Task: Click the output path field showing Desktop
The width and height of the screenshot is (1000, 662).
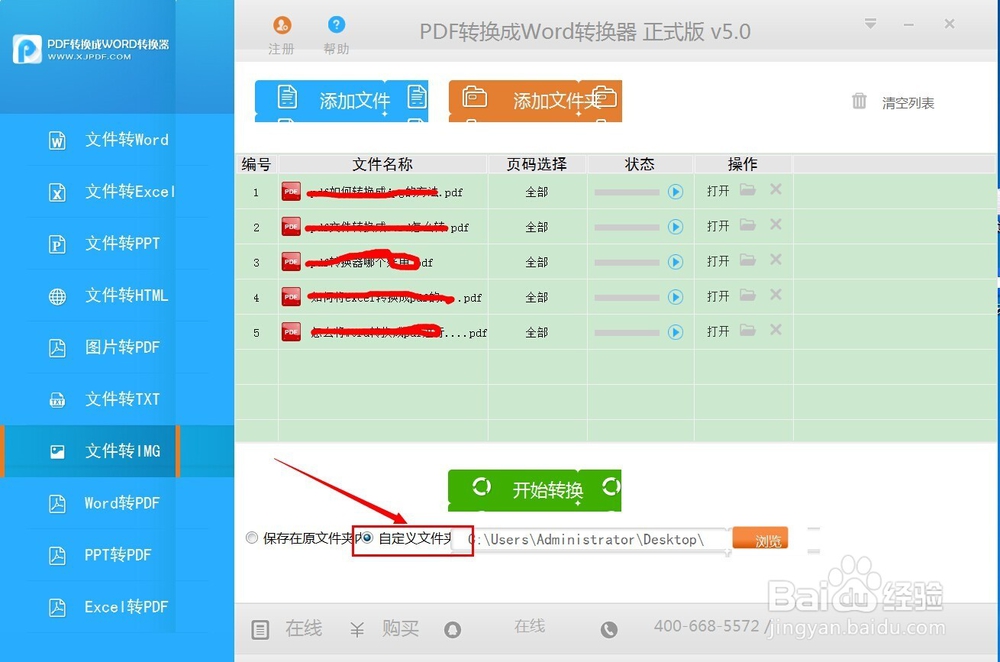Action: (x=590, y=540)
